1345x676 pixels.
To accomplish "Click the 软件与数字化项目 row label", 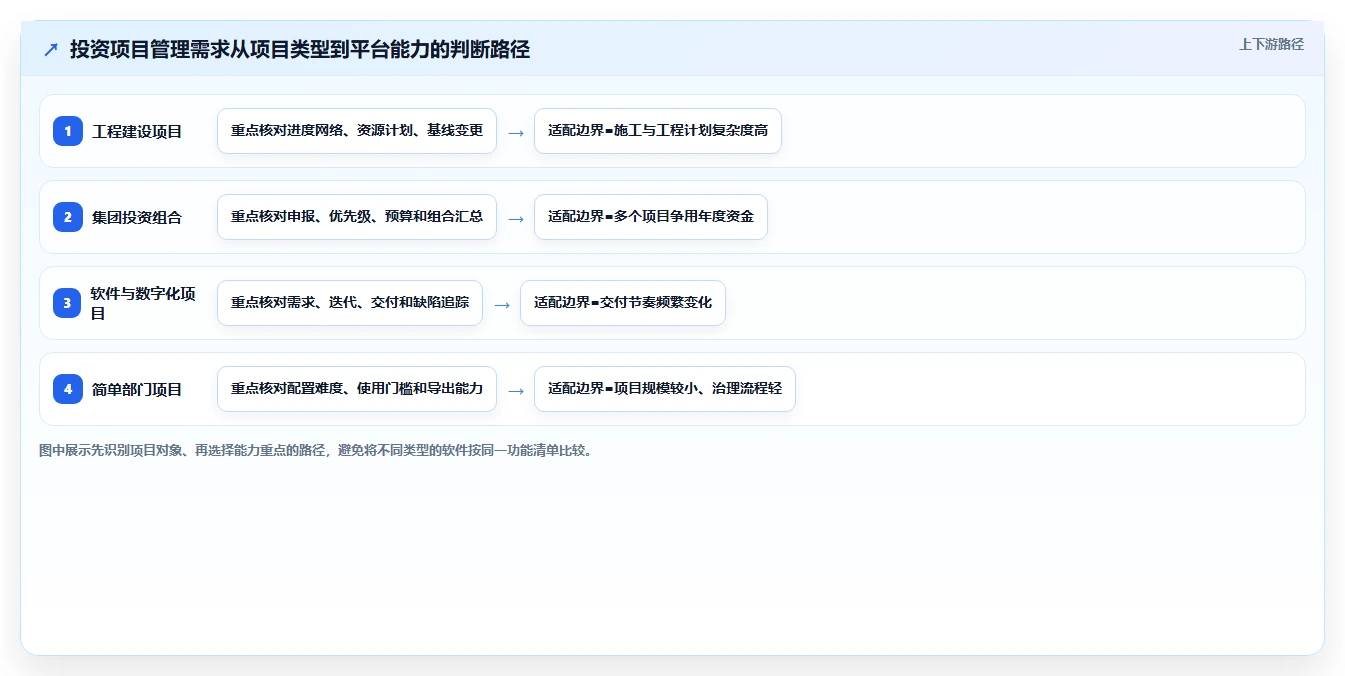I will [x=143, y=303].
